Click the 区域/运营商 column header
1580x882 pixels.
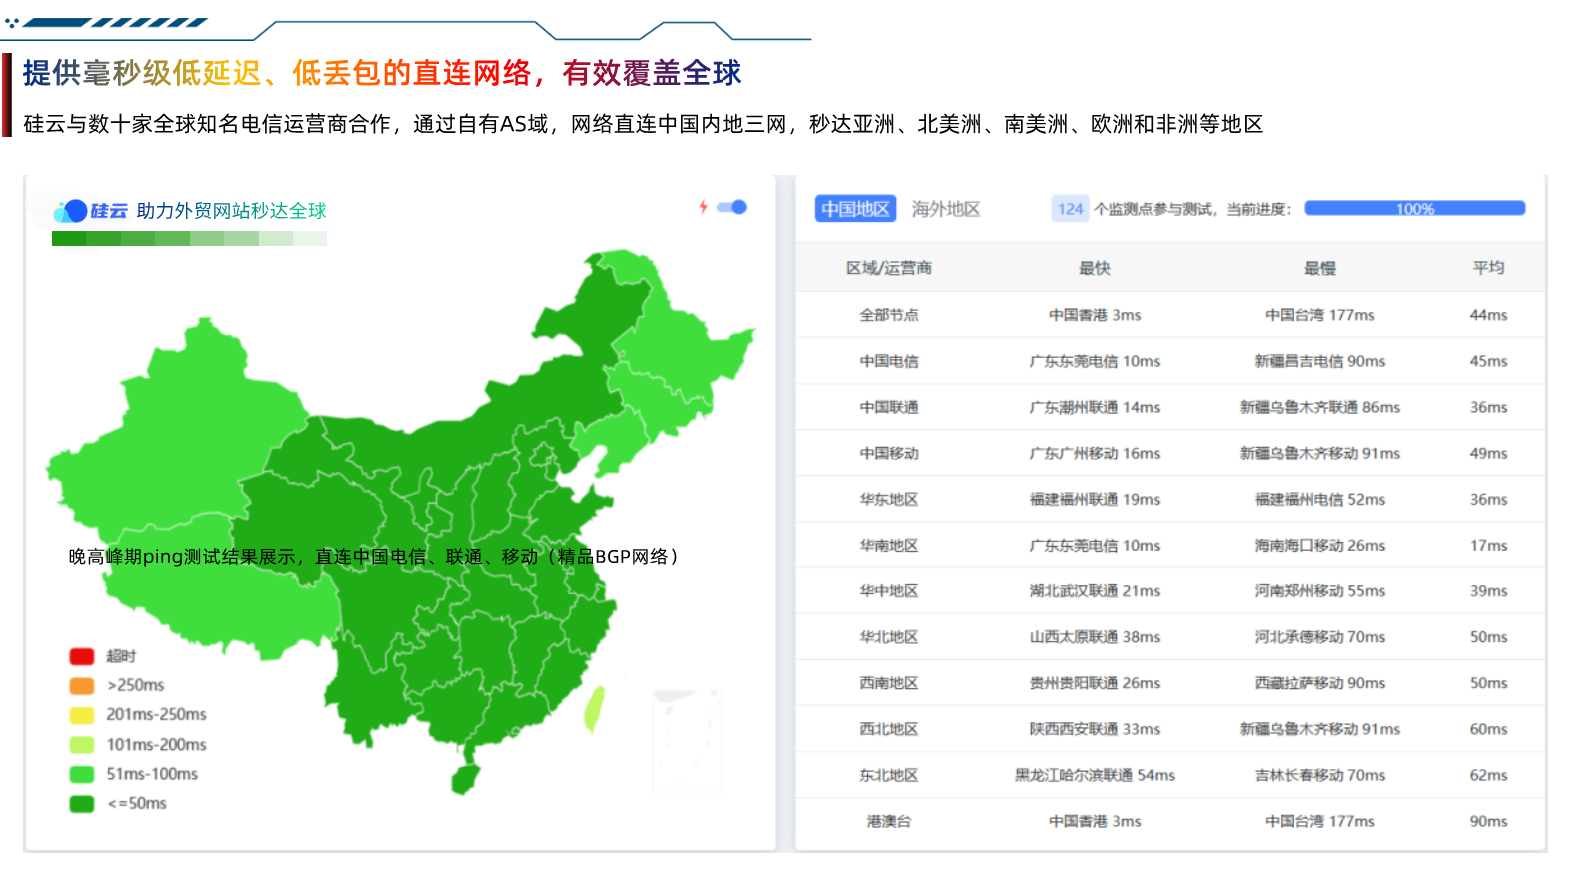(x=888, y=268)
